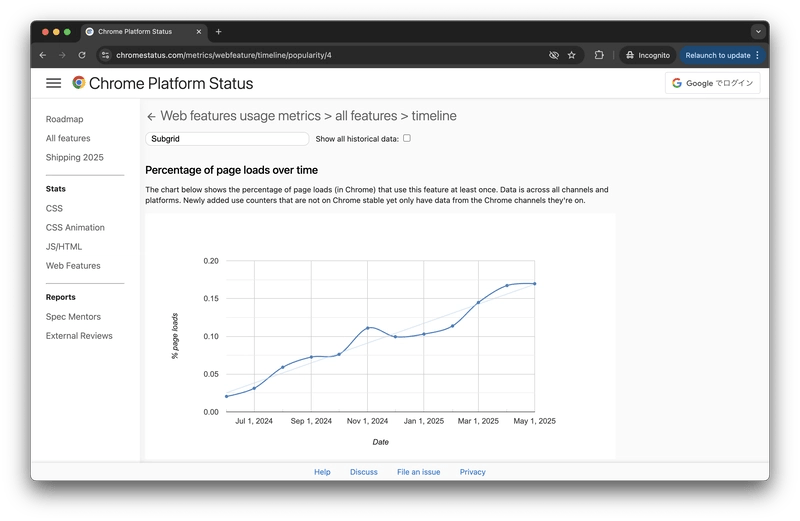
Task: Click the Subgrid feature search field
Action: point(227,139)
